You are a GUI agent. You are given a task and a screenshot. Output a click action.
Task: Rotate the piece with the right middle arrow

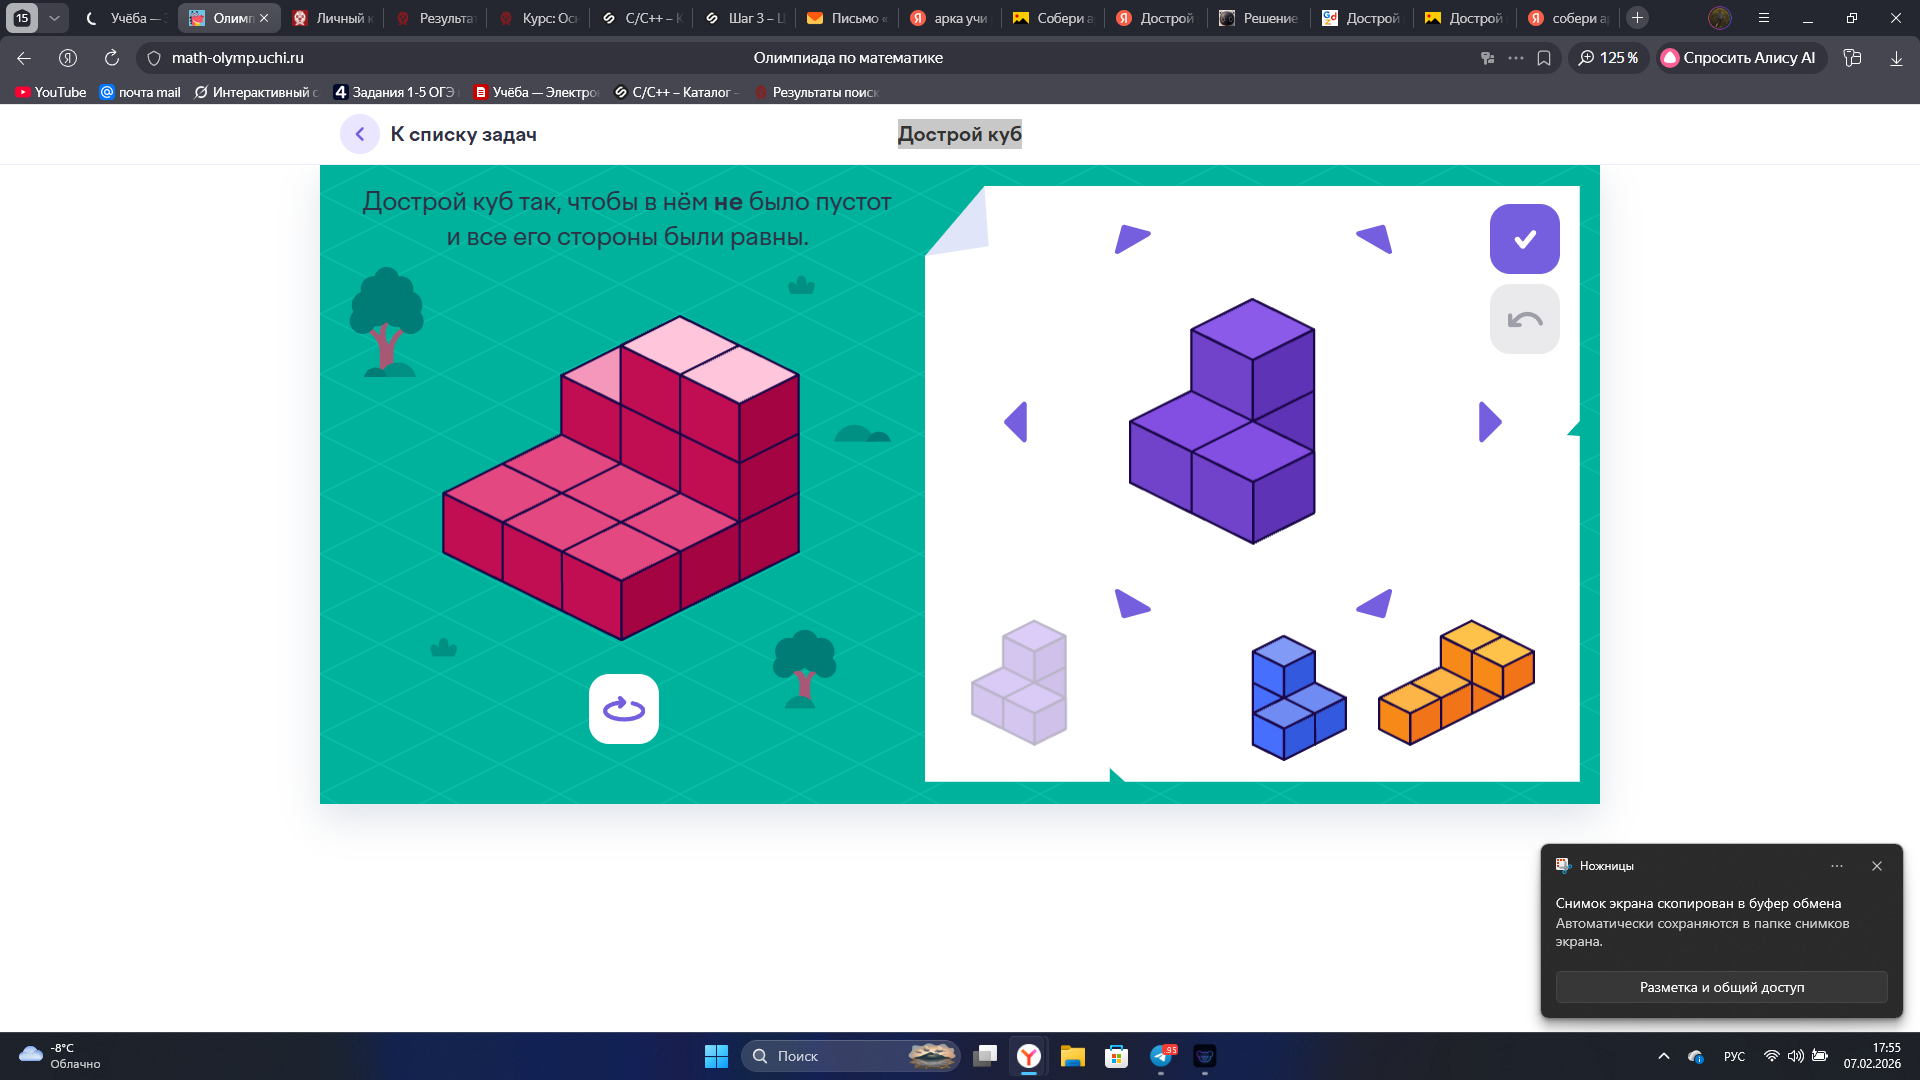click(x=1489, y=422)
